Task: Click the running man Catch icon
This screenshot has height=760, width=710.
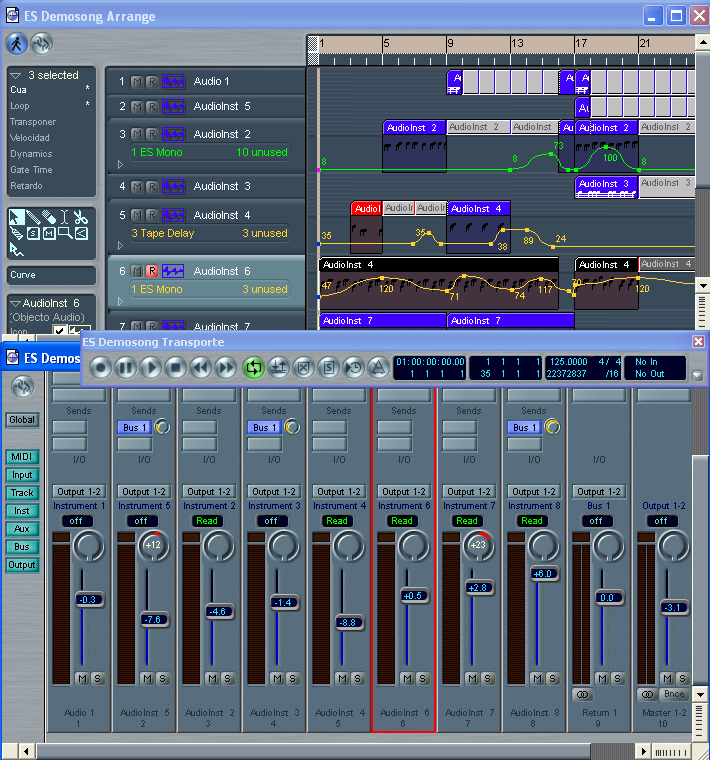Action: click(17, 43)
